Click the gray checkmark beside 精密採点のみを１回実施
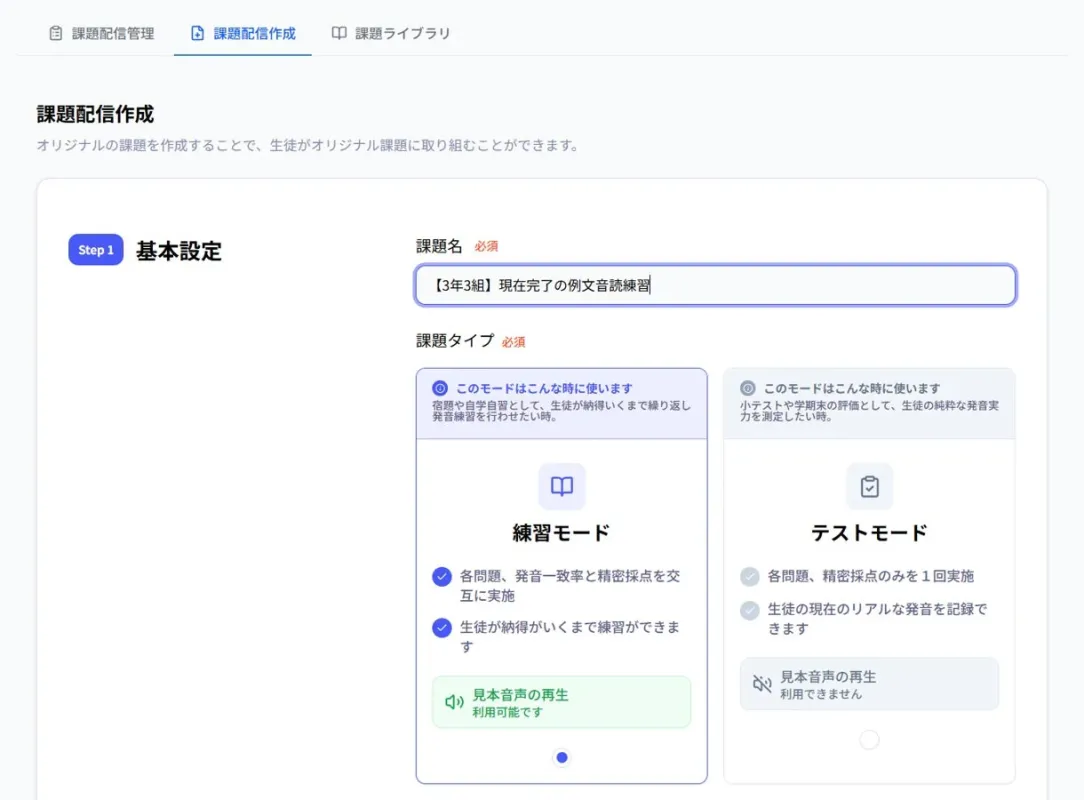Viewport: 1084px width, 800px height. point(747,575)
